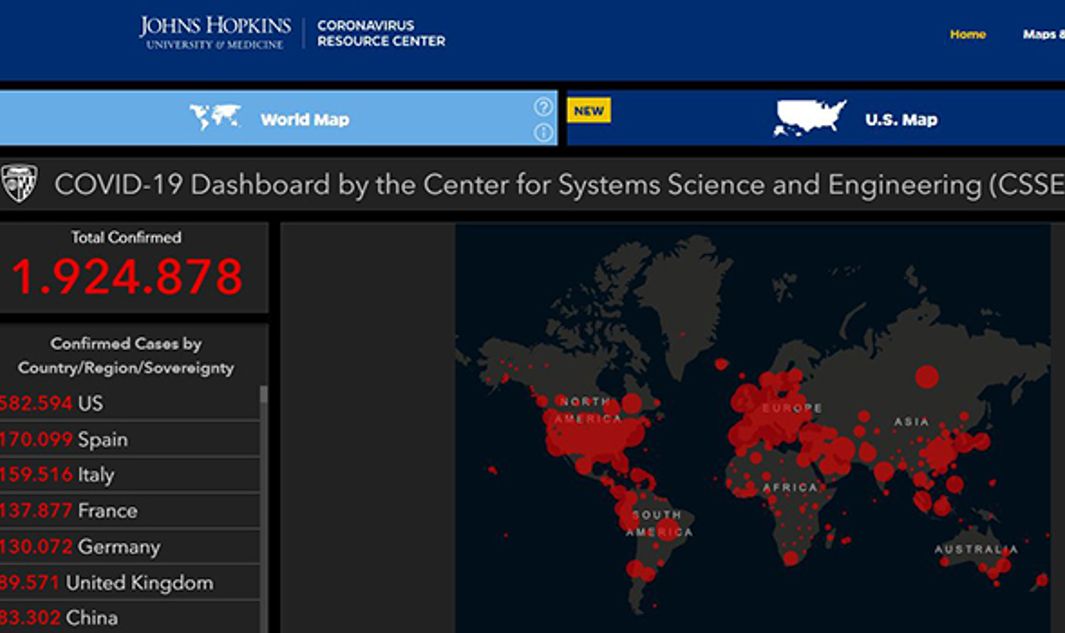Click the world map icon in the World Map tab
Viewport: 1065px width, 633px height.
215,118
